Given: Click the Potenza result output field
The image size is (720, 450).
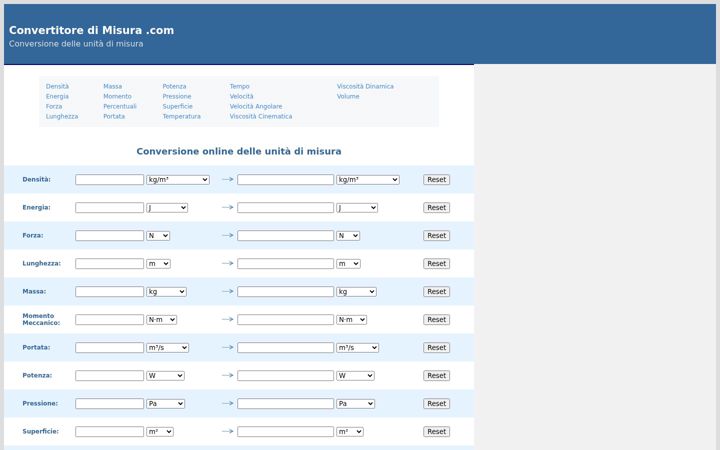Looking at the screenshot, I should [285, 376].
